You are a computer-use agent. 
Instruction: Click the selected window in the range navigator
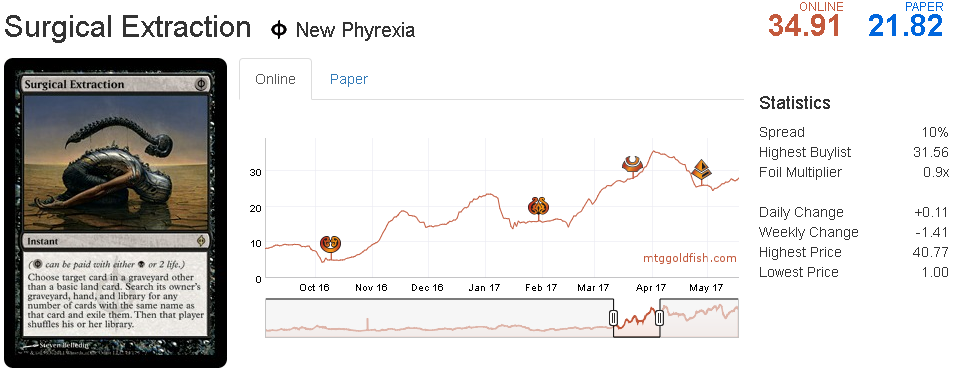(x=637, y=318)
